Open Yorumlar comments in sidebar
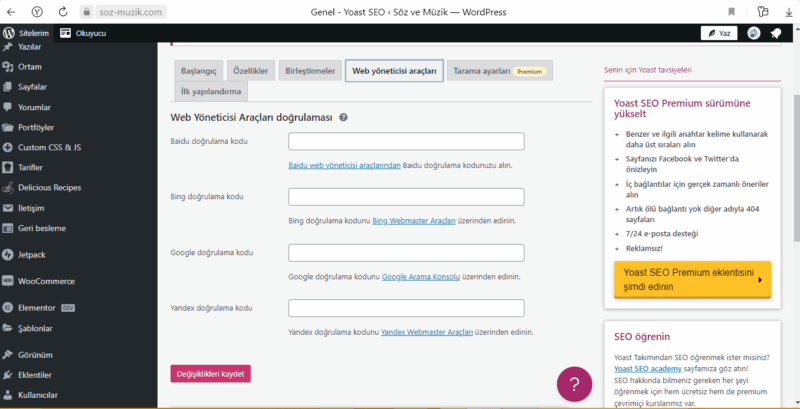Image resolution: width=800 pixels, height=409 pixels. (x=37, y=107)
